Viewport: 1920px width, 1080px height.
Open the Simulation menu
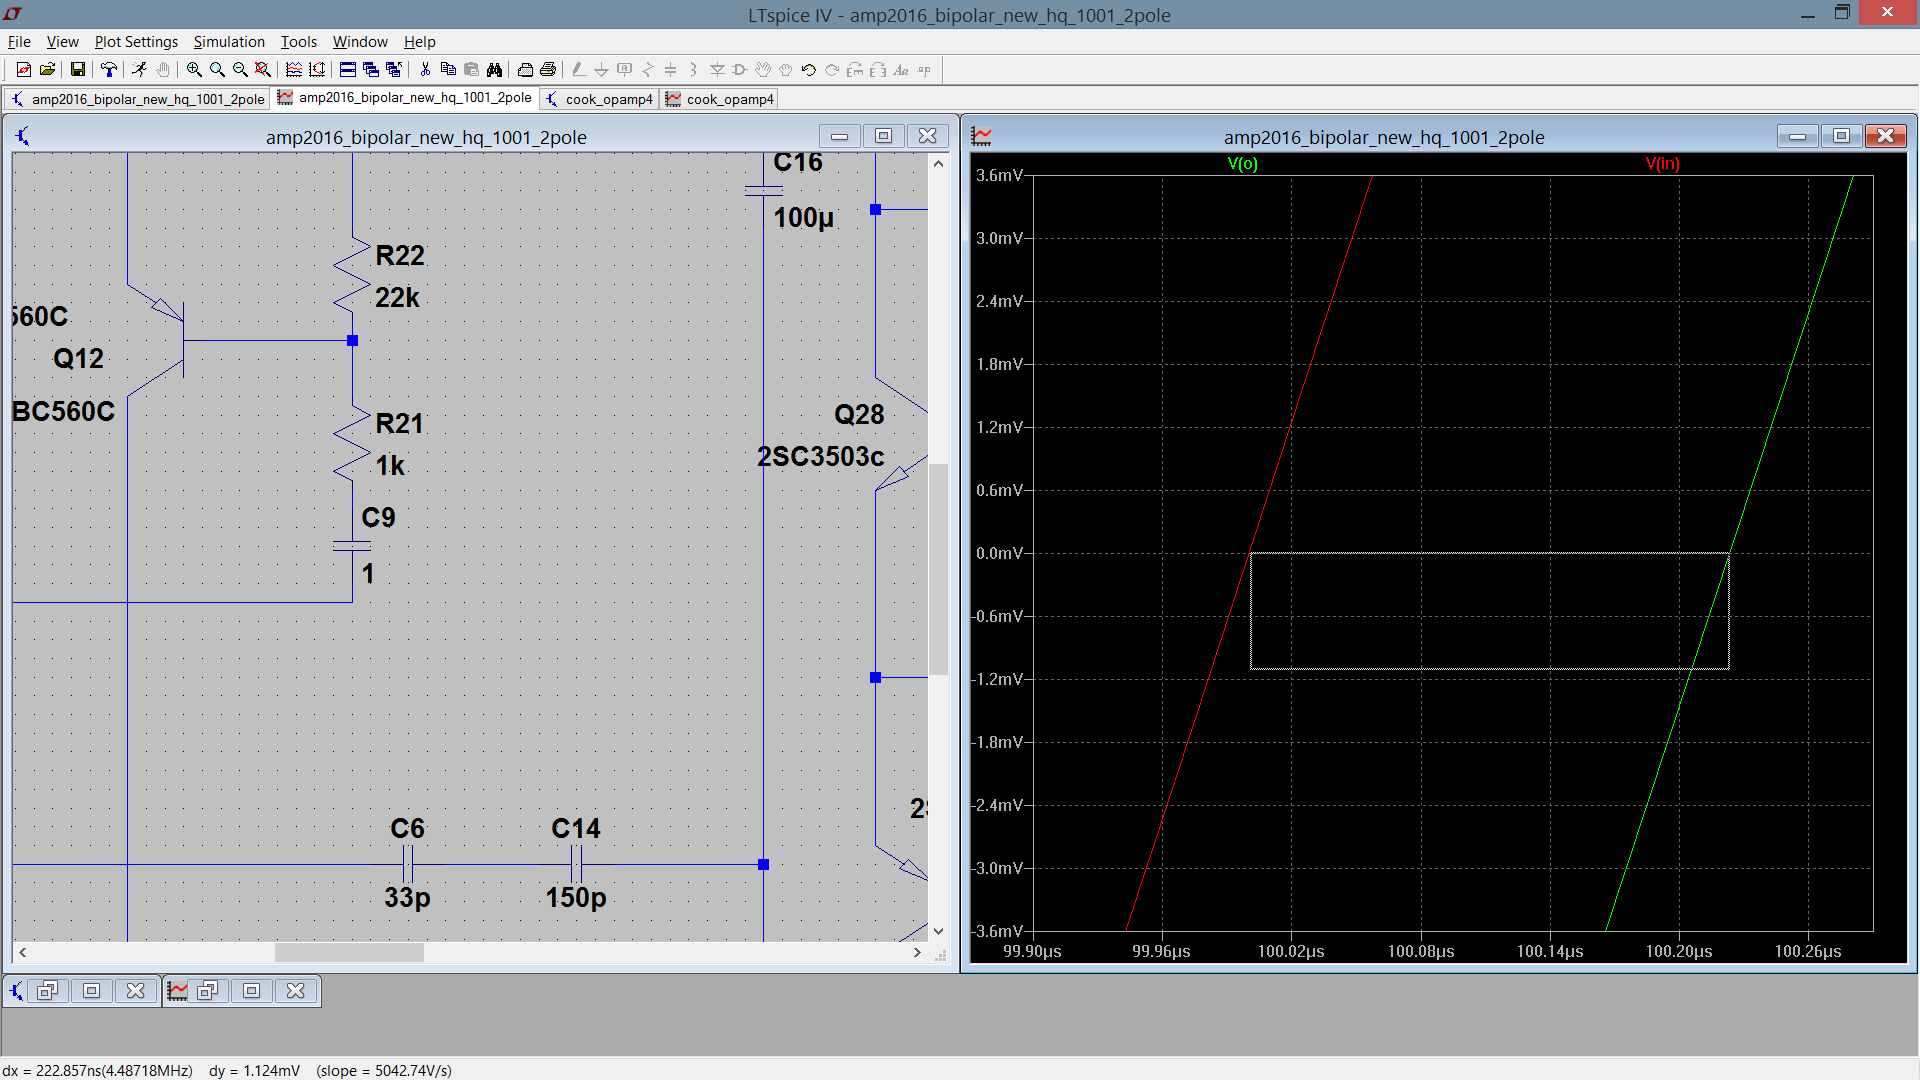point(229,42)
